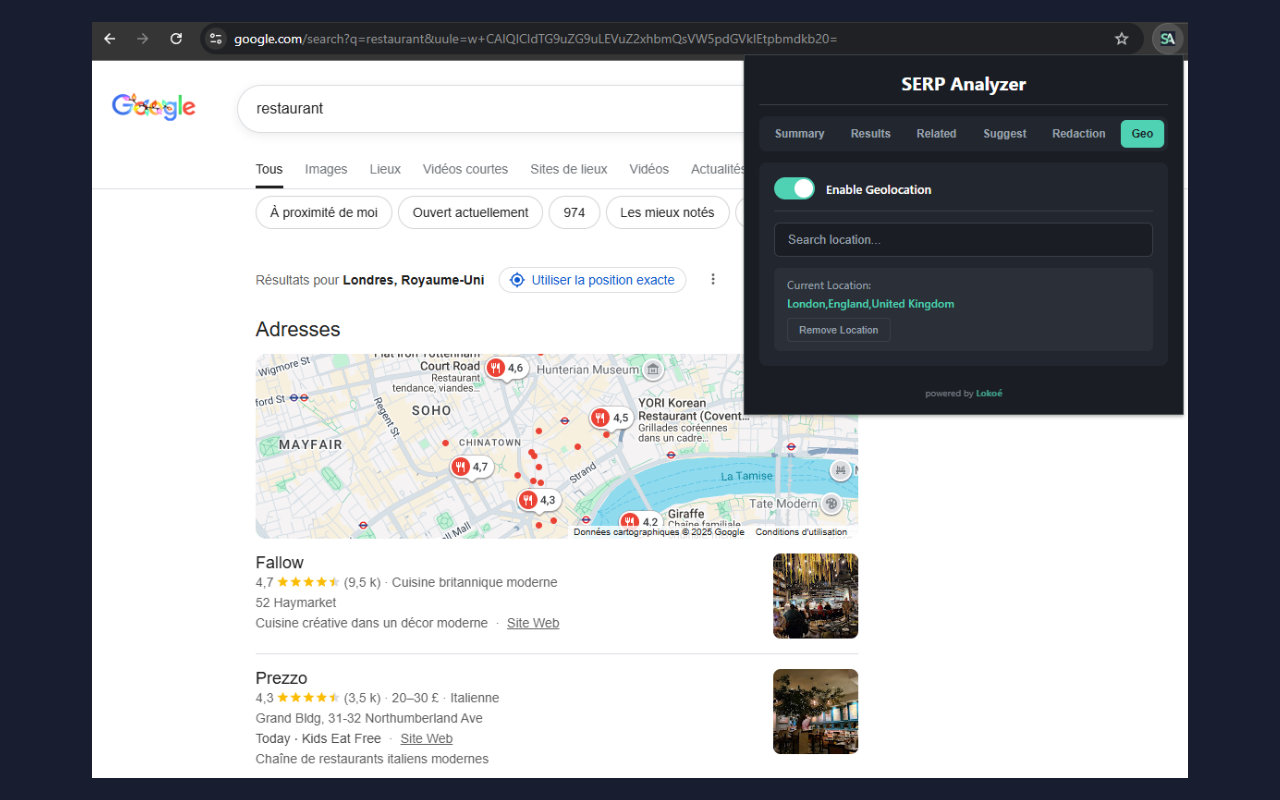The width and height of the screenshot is (1280, 800).
Task: Switch to Vidéos search tab
Action: [649, 169]
